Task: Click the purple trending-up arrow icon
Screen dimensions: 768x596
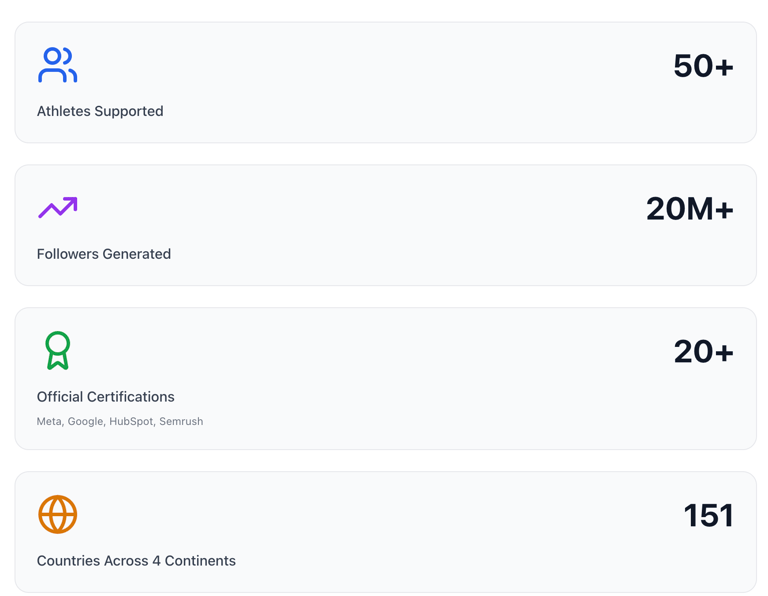Action: (x=57, y=208)
